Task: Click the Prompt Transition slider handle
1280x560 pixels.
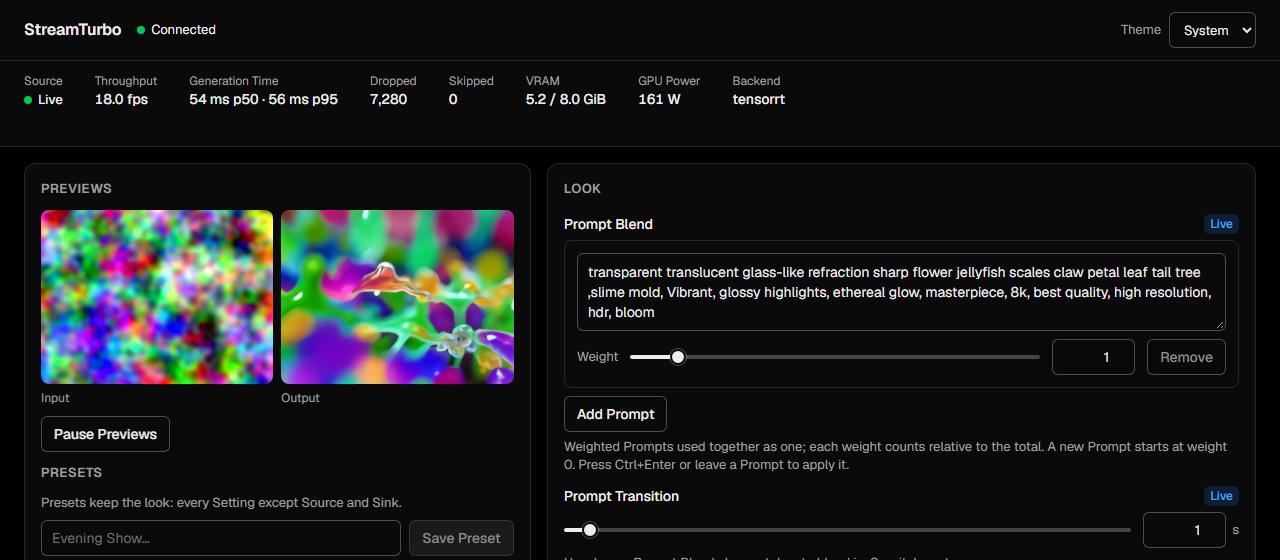Action: pos(590,530)
